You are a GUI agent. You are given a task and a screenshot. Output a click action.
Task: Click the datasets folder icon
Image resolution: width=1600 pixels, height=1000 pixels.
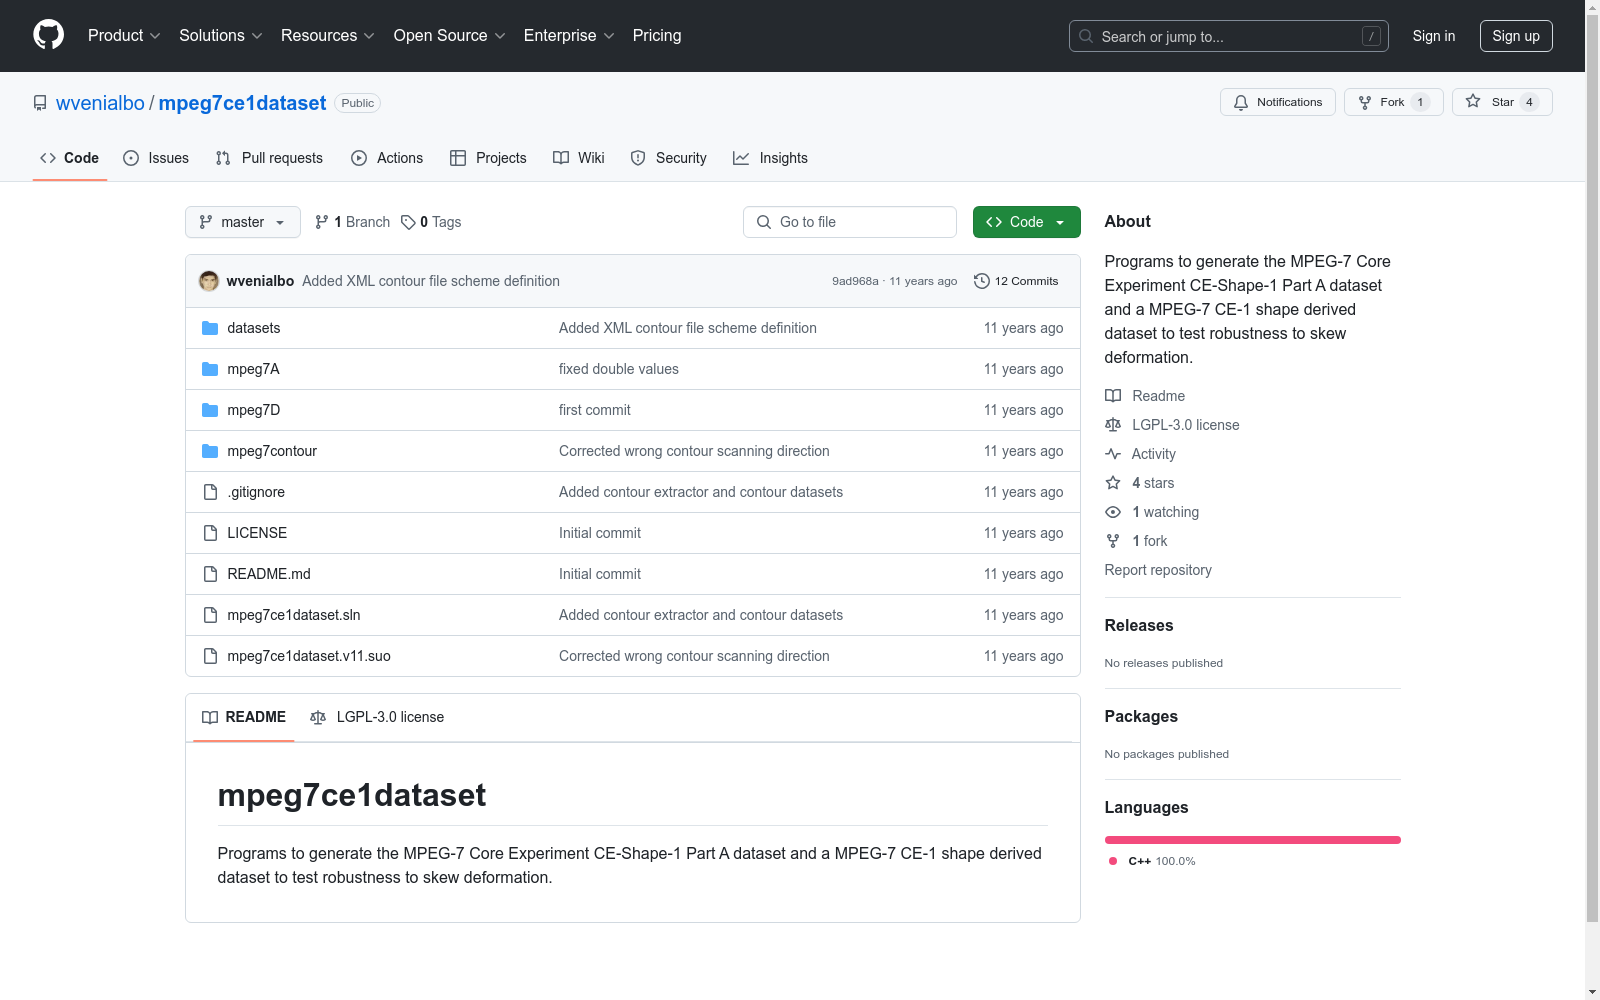(210, 328)
